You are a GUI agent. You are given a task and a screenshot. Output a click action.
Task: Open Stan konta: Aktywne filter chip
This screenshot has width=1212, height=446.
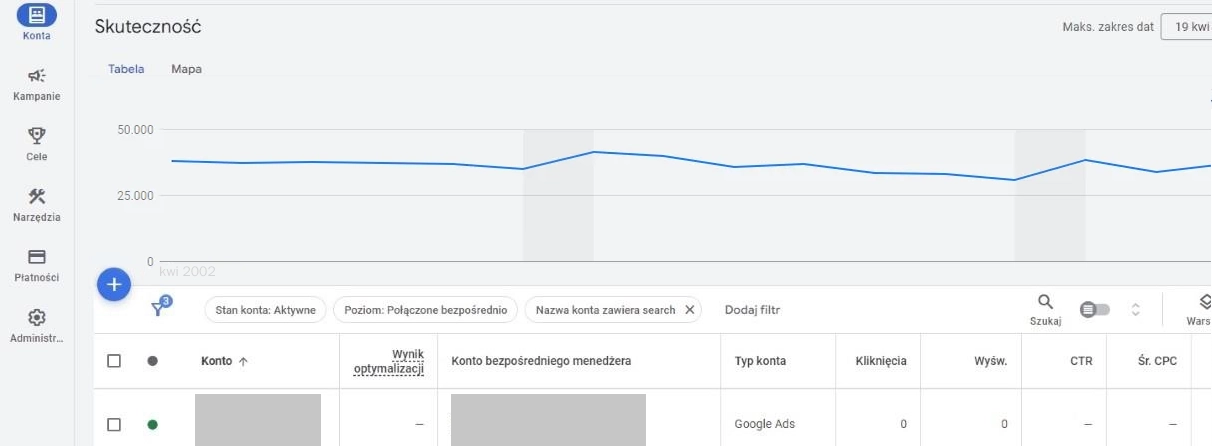[x=265, y=310]
